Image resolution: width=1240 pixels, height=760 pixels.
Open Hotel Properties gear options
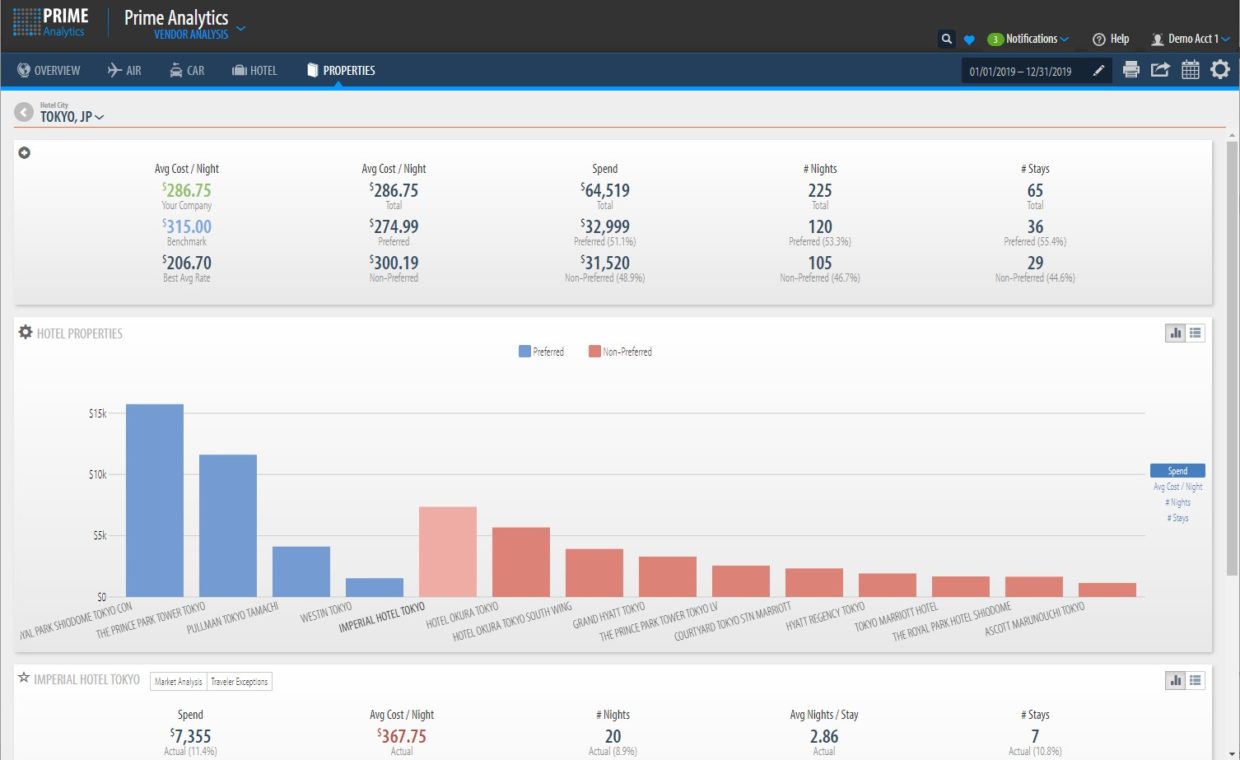[26, 332]
